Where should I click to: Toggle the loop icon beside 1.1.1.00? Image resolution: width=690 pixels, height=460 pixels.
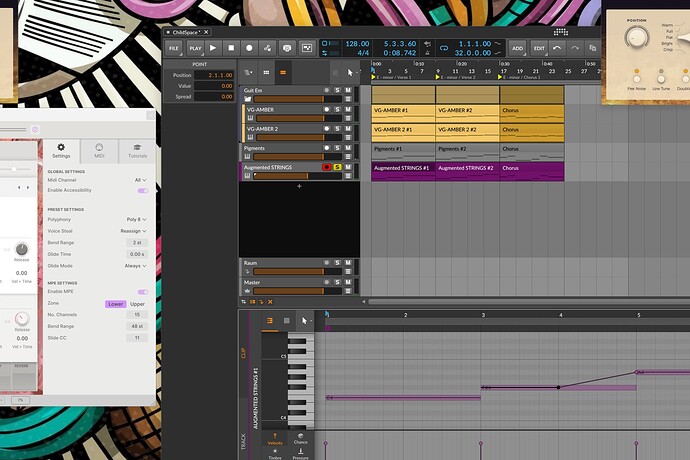(x=444, y=48)
